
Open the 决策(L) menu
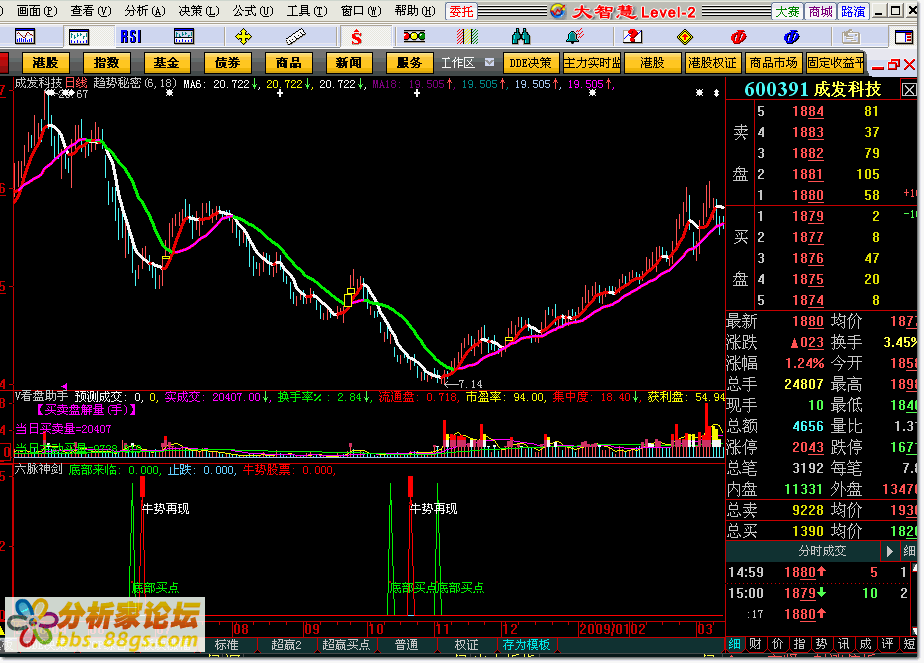coord(199,11)
